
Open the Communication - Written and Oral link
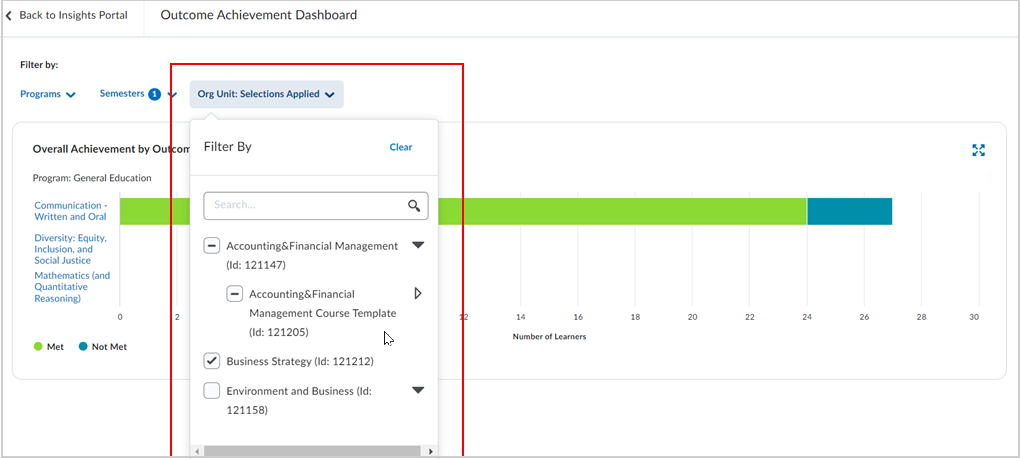(x=71, y=211)
